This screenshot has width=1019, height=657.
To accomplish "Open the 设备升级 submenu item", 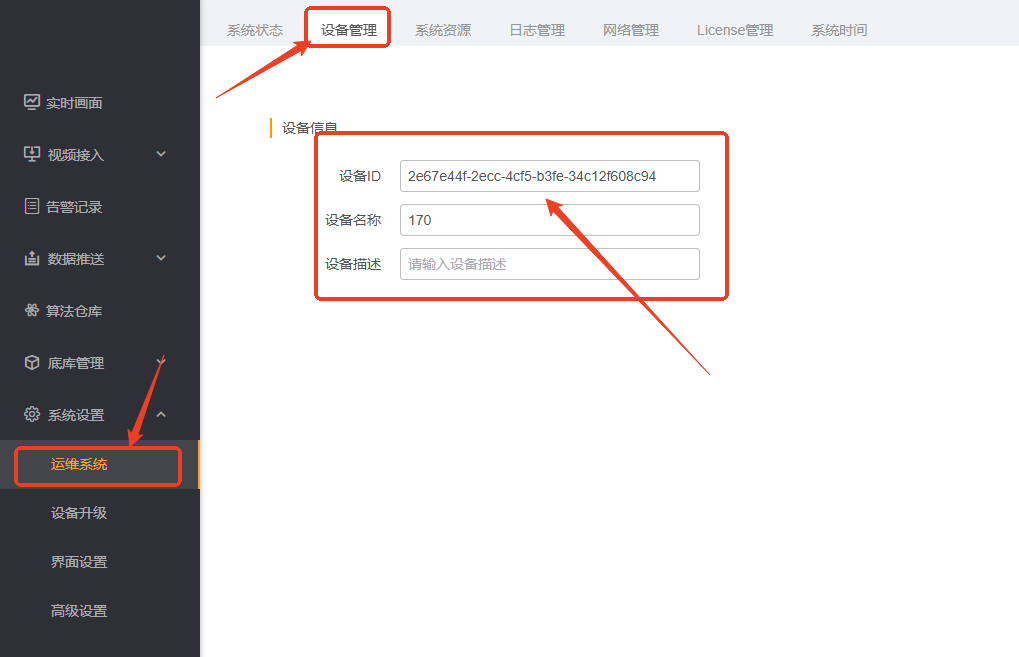I will (x=79, y=513).
